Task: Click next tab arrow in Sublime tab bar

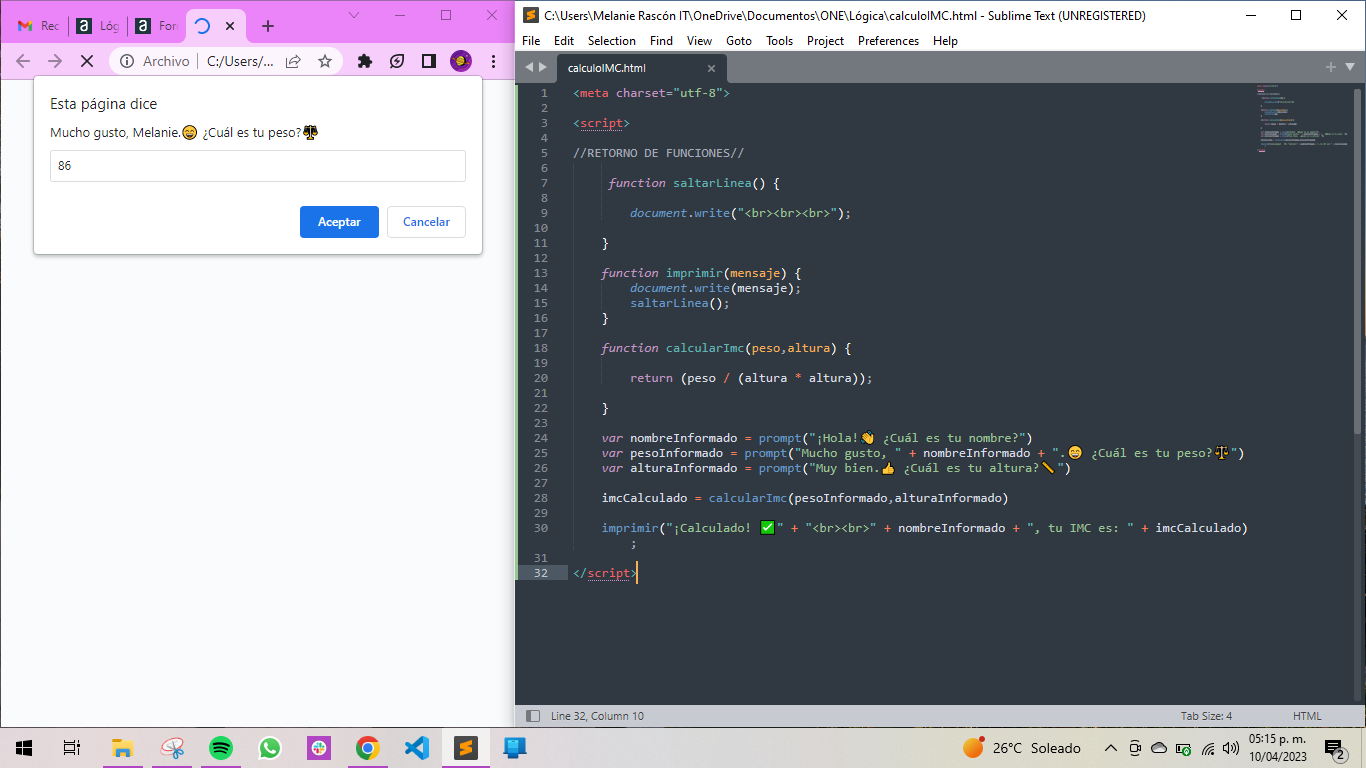Action: click(543, 67)
